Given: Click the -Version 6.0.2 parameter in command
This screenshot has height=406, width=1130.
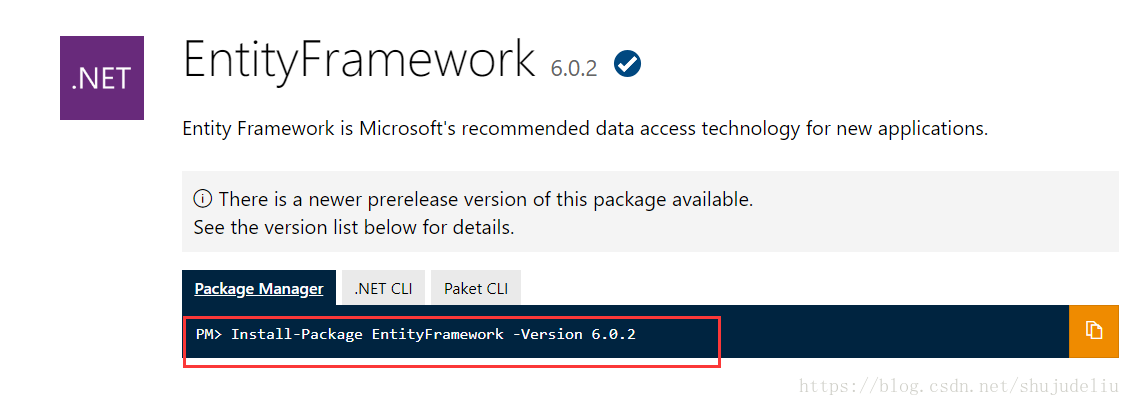Looking at the screenshot, I should point(574,335).
